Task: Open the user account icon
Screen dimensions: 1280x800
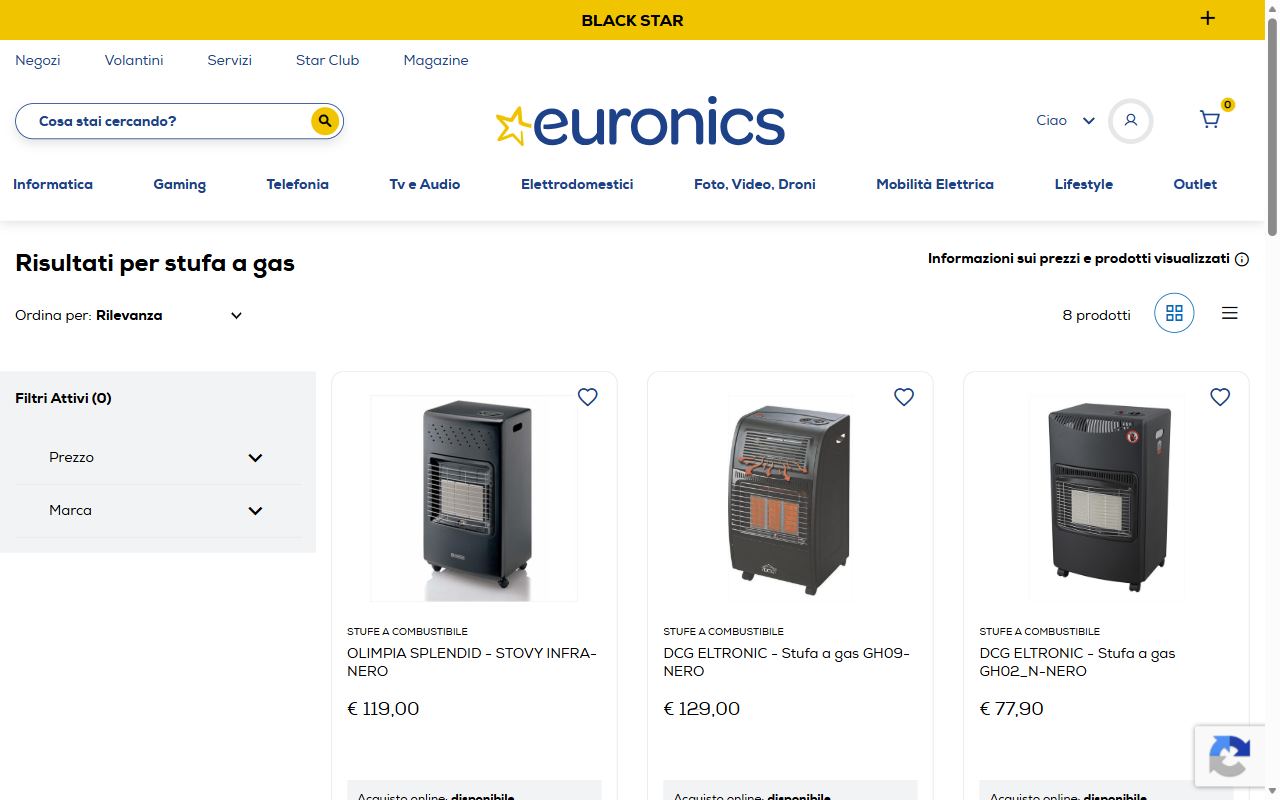Action: [x=1131, y=121]
